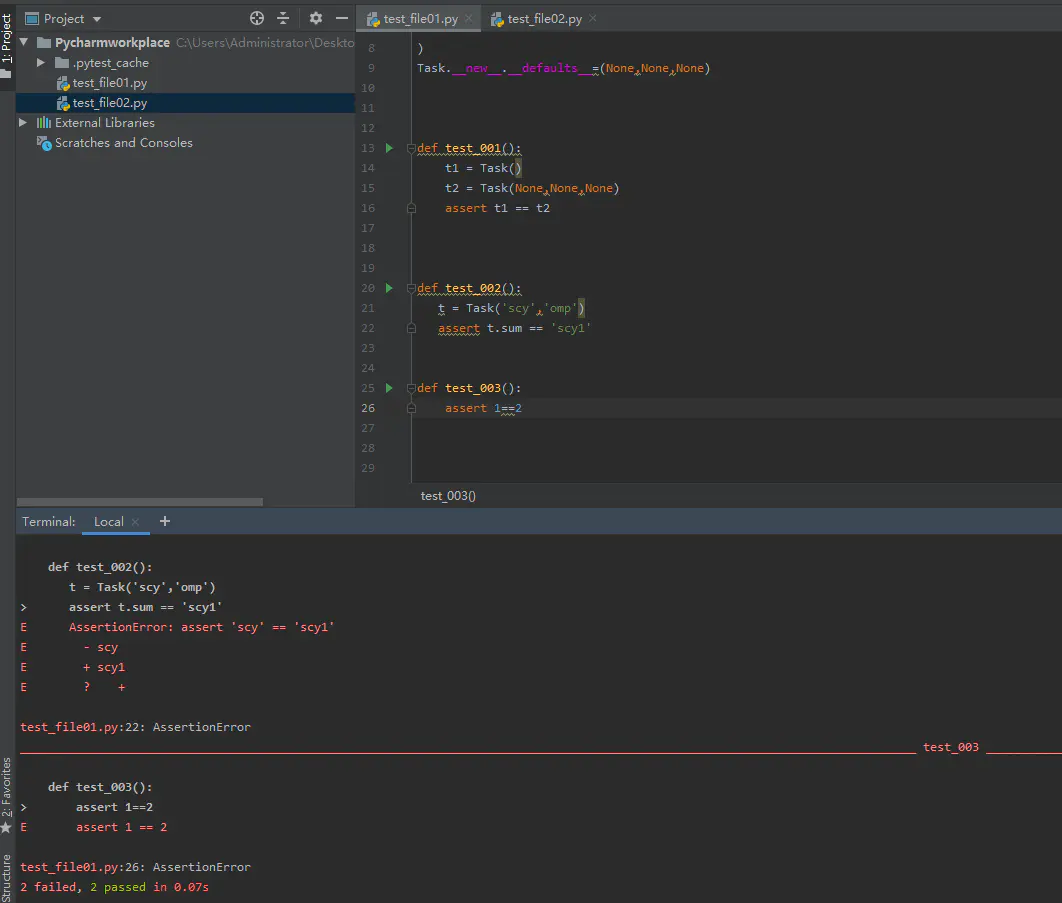The image size is (1062, 903).
Task: Click line number 13 in gutter
Action: pyautogui.click(x=368, y=148)
